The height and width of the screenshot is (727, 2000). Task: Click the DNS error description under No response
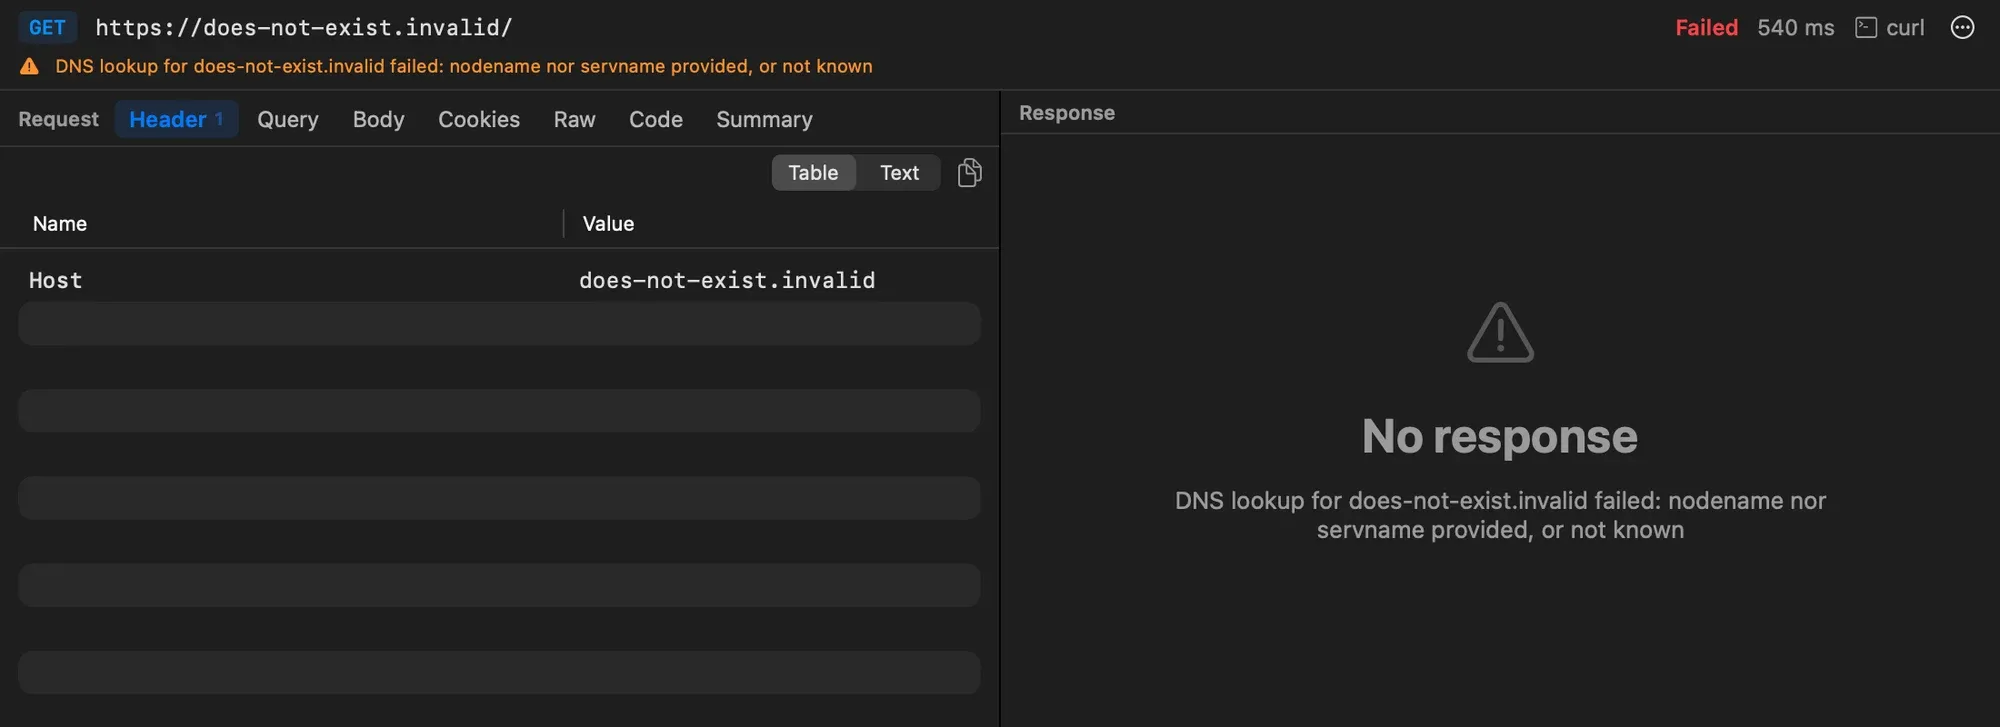(x=1500, y=515)
